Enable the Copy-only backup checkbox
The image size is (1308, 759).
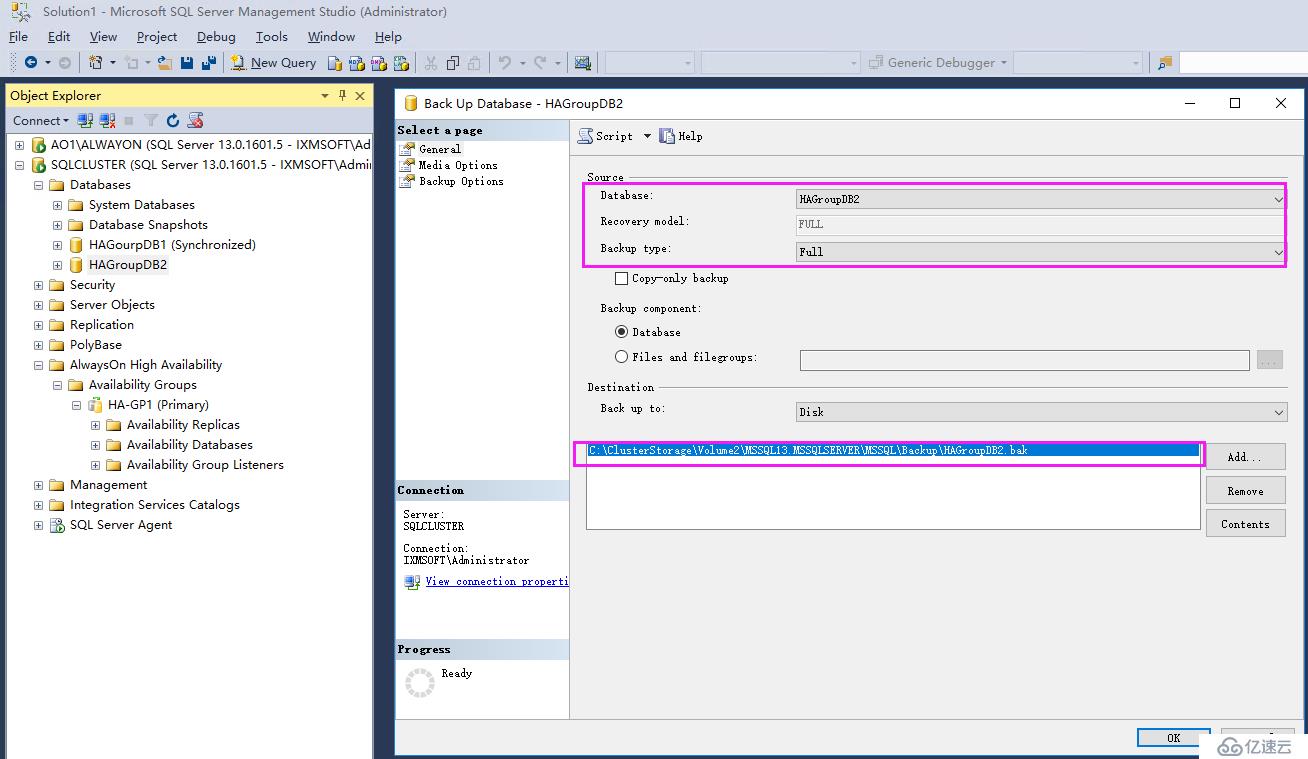[x=621, y=278]
